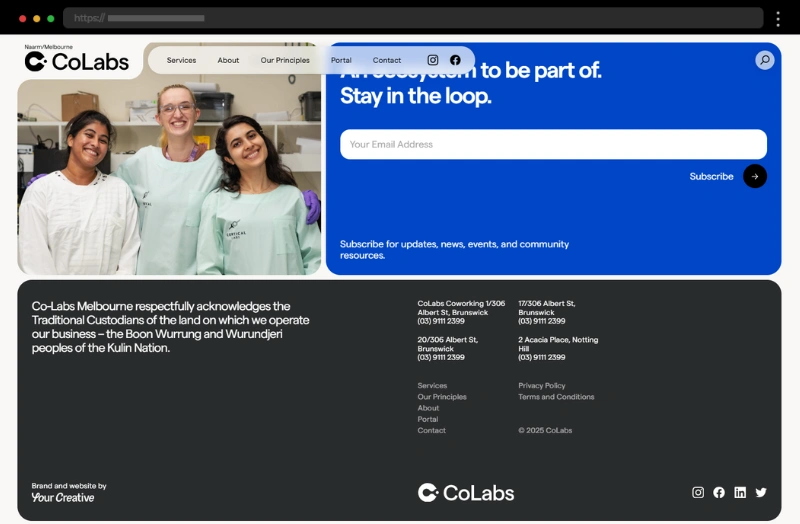Go to Our Principles nav item
This screenshot has height=524, width=800.
(x=285, y=60)
